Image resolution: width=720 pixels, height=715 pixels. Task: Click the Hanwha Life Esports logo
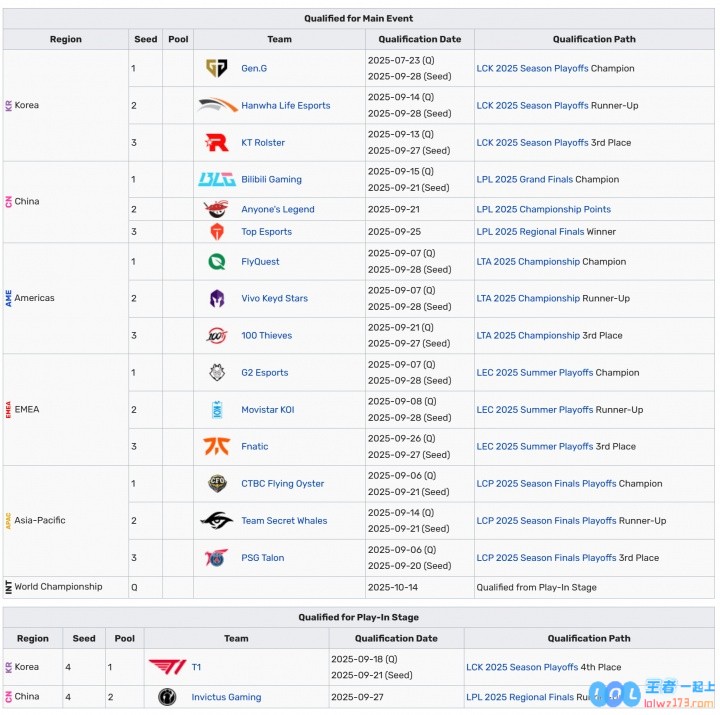pyautogui.click(x=217, y=105)
